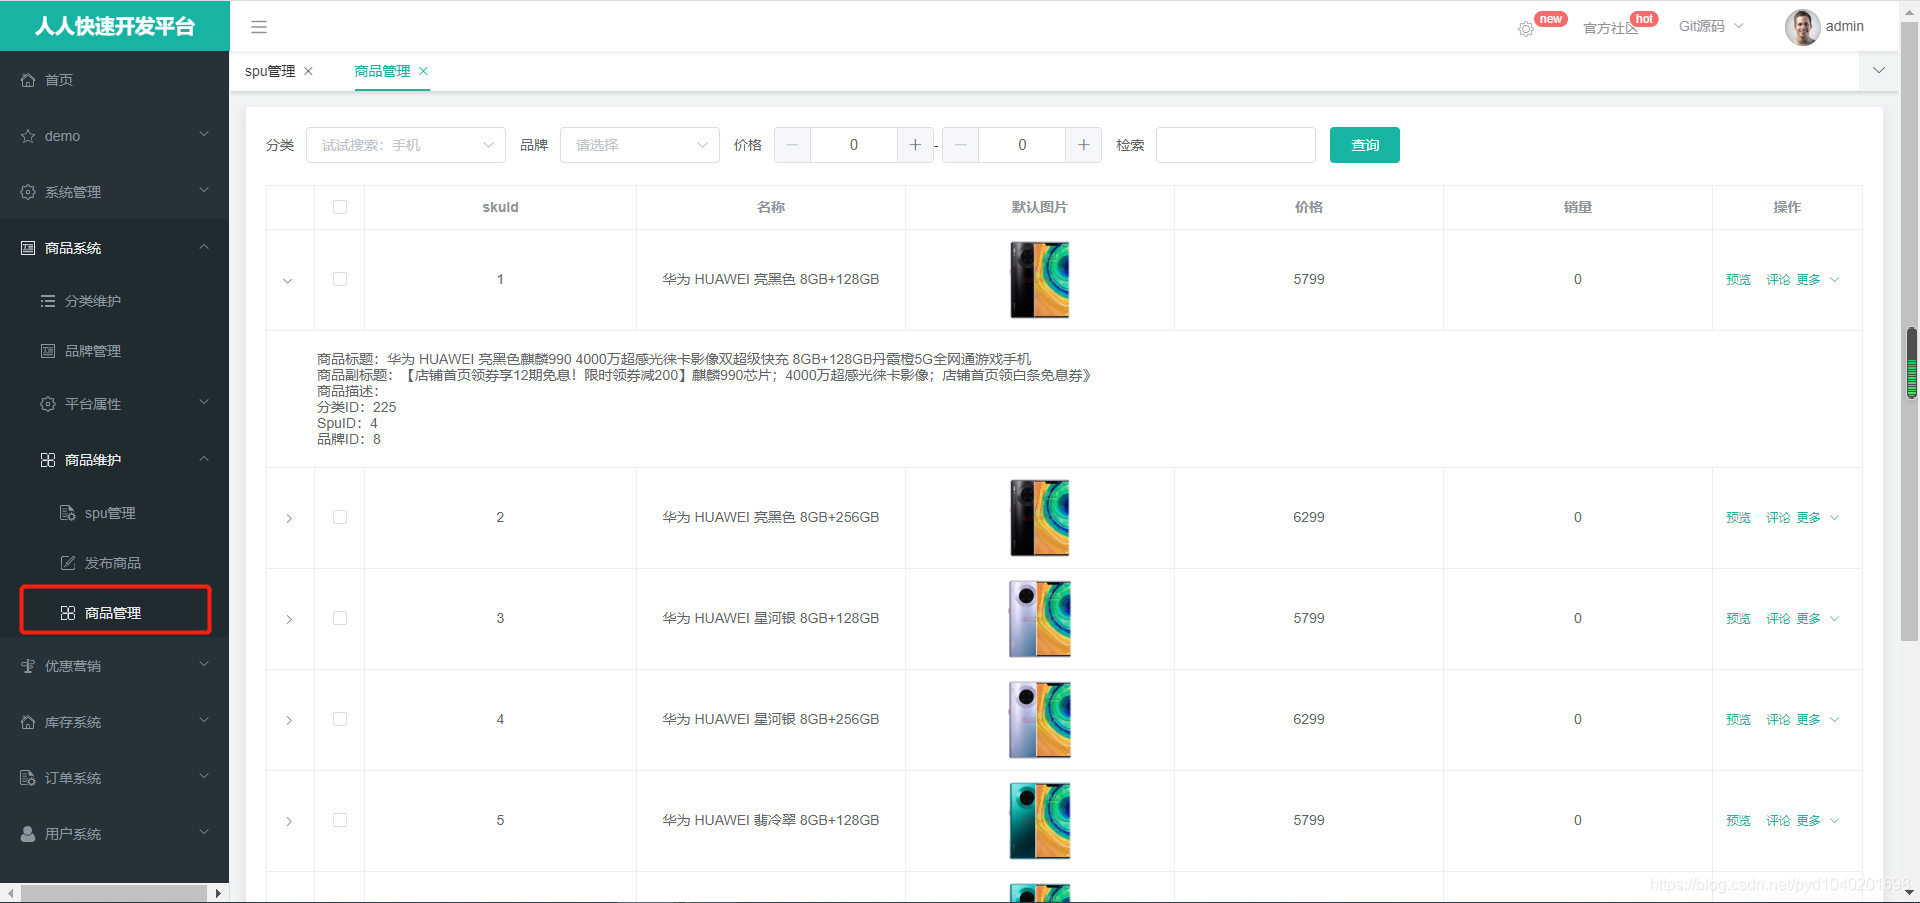Screen dimensions: 1920x903
Task: Decrease the maximum price with minus button
Action: 960,145
